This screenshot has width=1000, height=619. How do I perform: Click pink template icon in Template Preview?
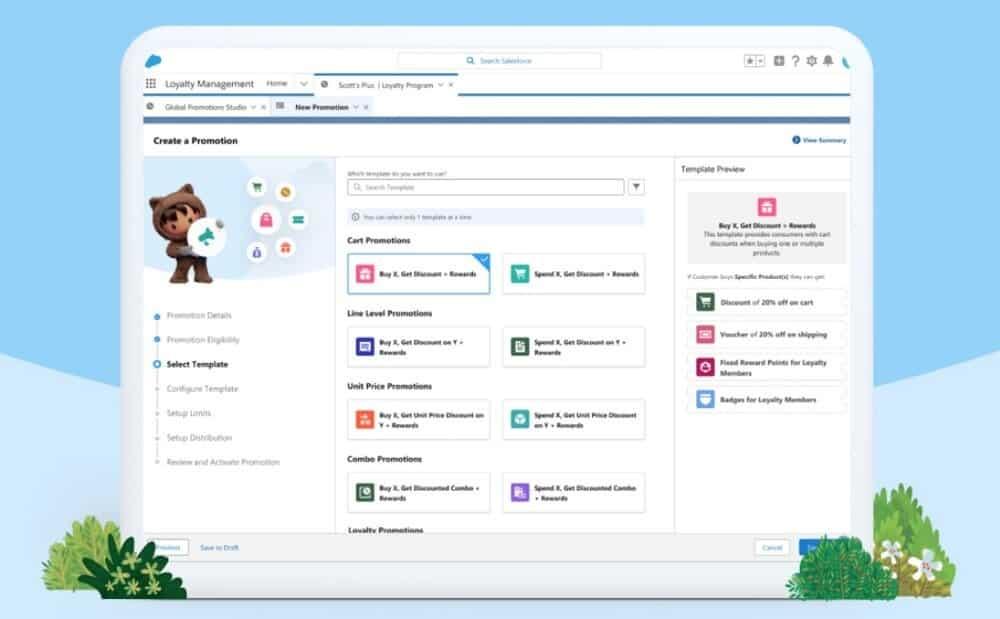click(x=767, y=207)
